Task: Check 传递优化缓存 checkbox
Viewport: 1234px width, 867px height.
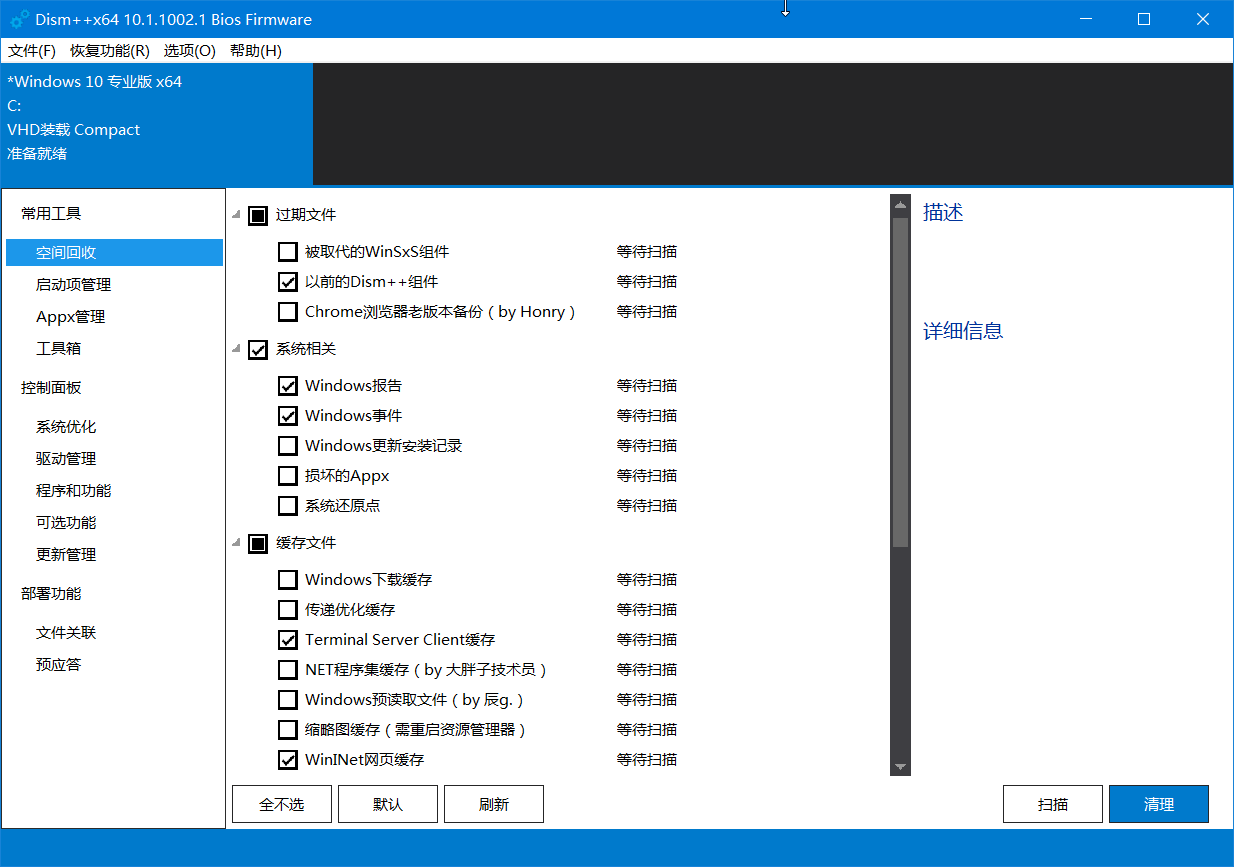Action: [288, 610]
